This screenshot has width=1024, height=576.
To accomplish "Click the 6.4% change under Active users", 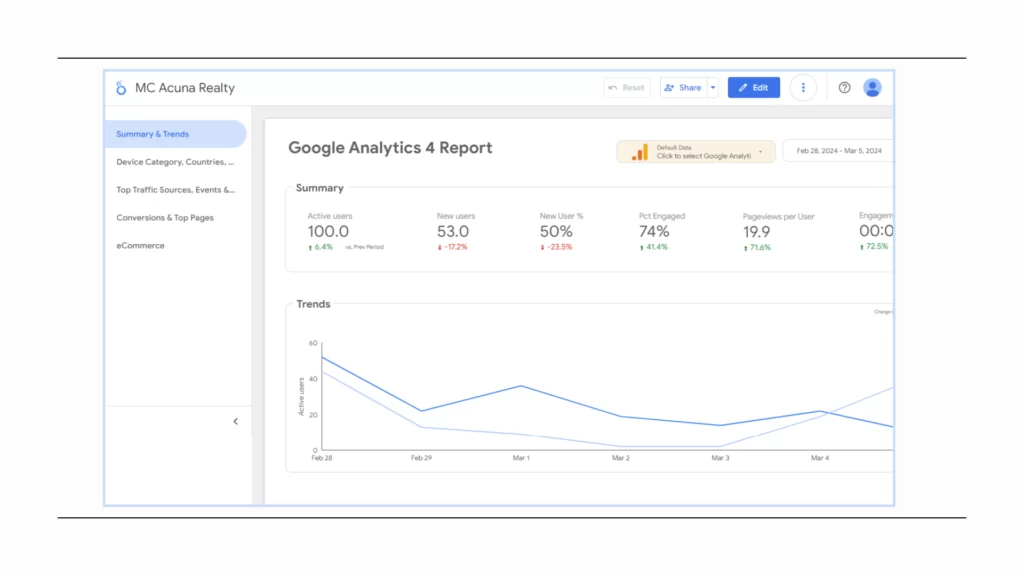I will click(320, 247).
